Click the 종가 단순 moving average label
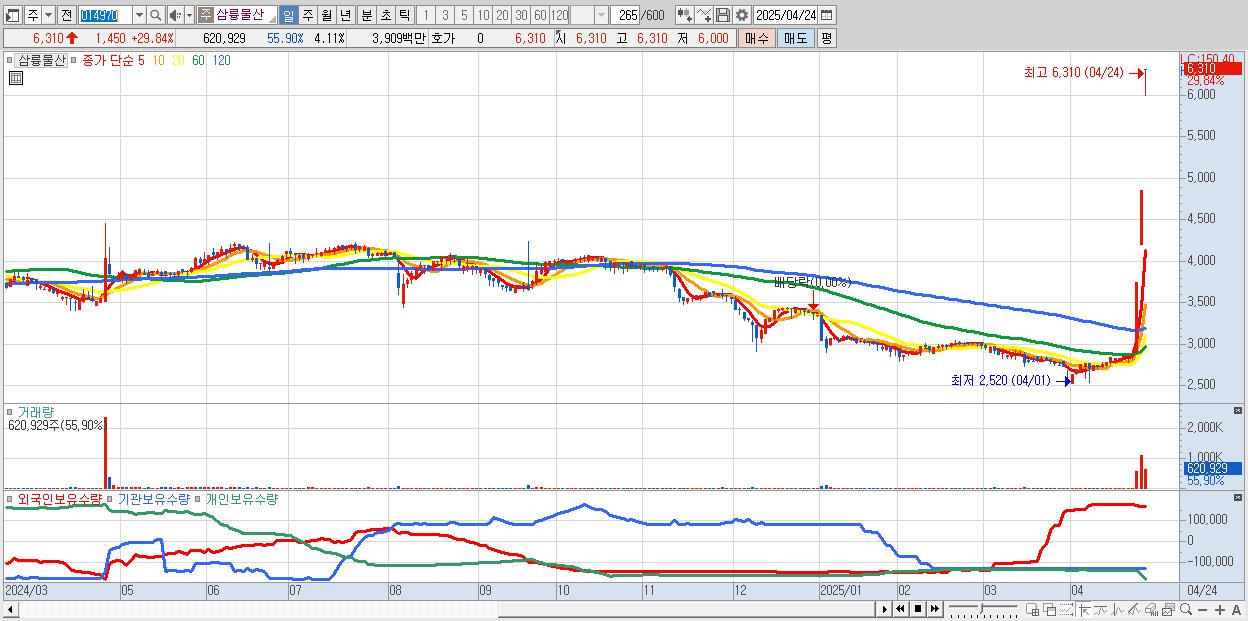The height and width of the screenshot is (621, 1248). click(x=106, y=60)
